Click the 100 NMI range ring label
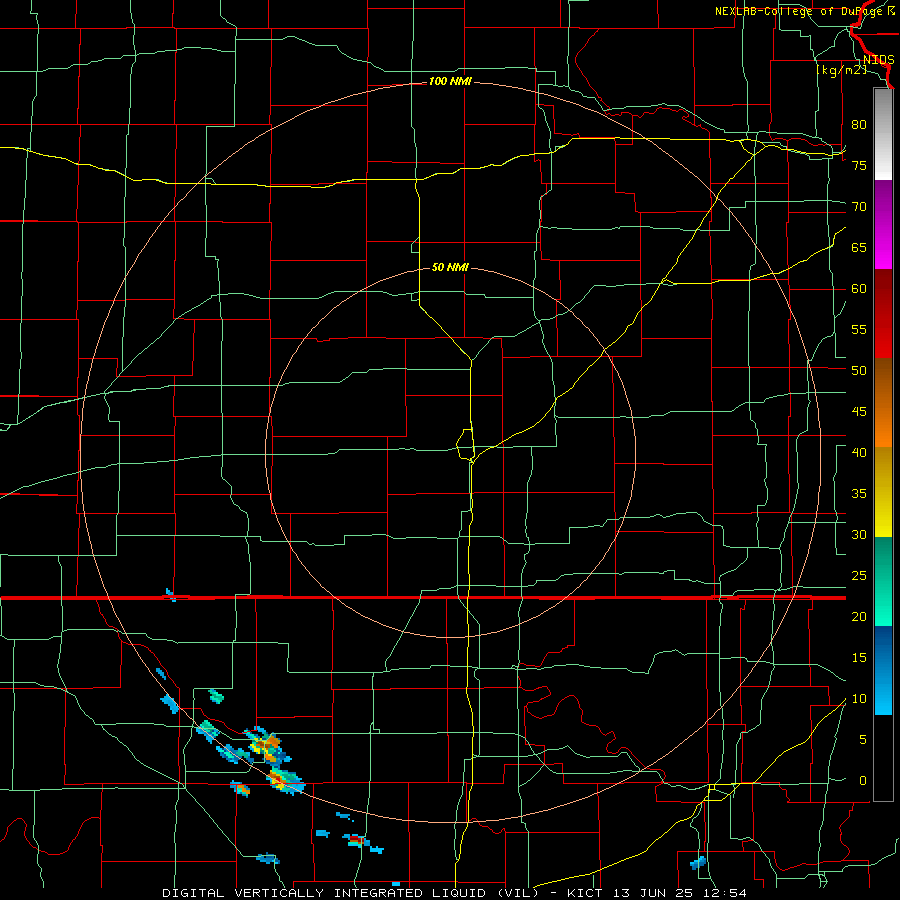Image resolution: width=900 pixels, height=900 pixels. (450, 82)
